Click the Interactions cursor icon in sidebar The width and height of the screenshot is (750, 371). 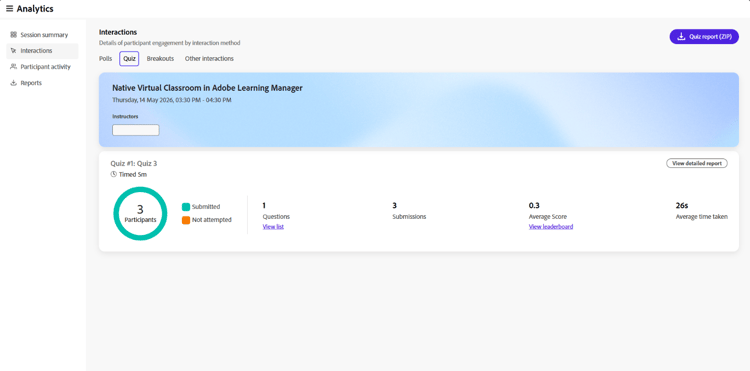pos(13,51)
